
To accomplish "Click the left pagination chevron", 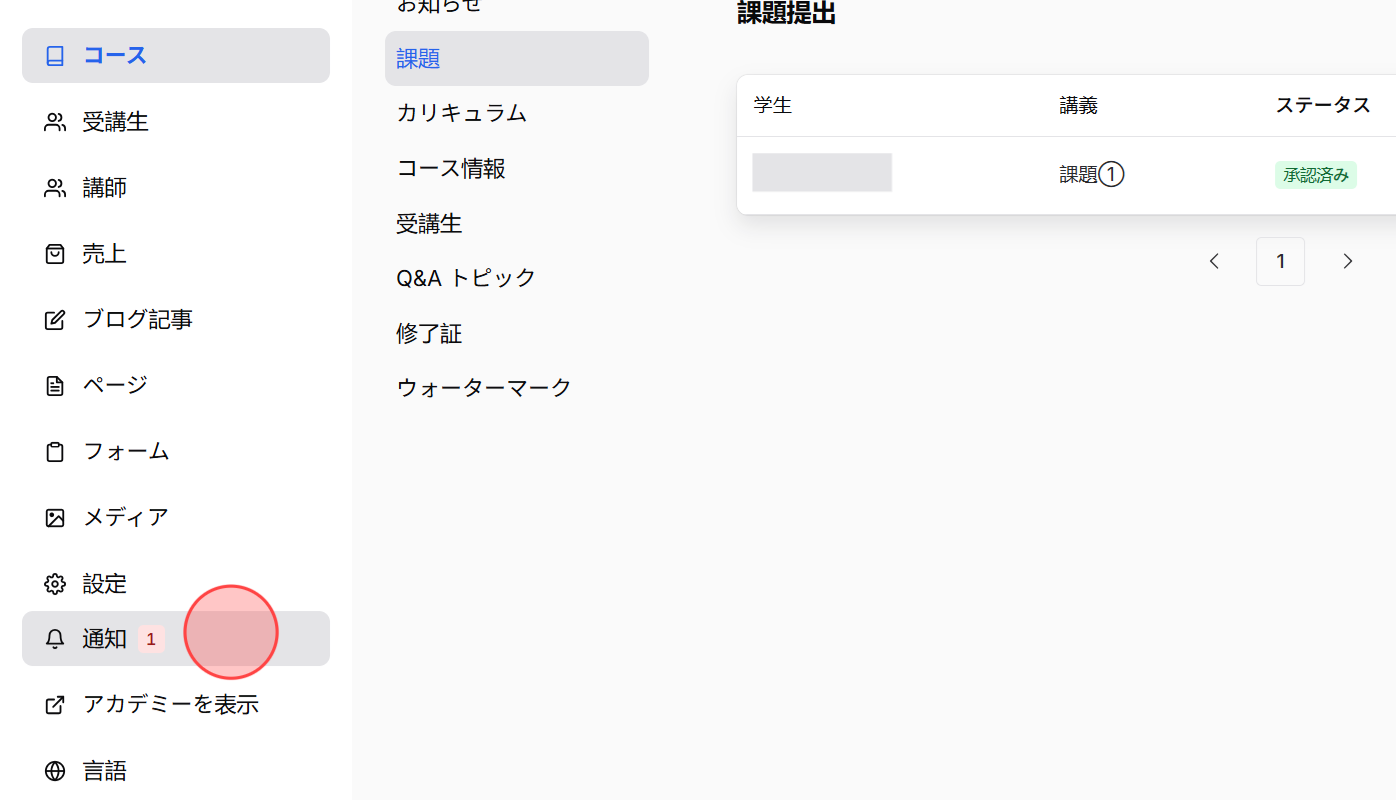I will pos(1213,261).
